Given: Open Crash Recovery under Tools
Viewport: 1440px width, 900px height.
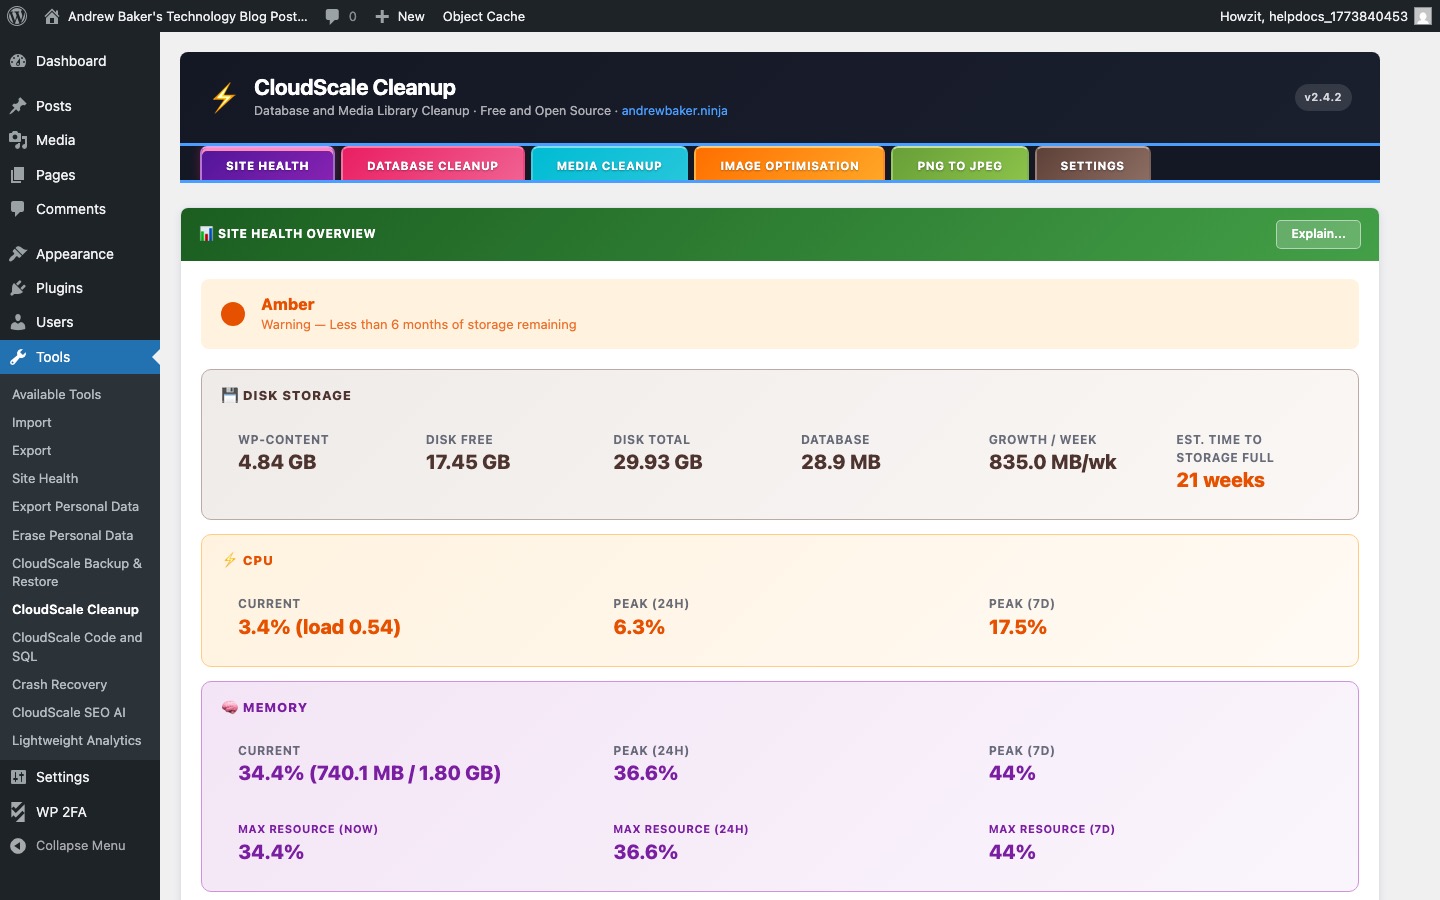Looking at the screenshot, I should tap(59, 685).
